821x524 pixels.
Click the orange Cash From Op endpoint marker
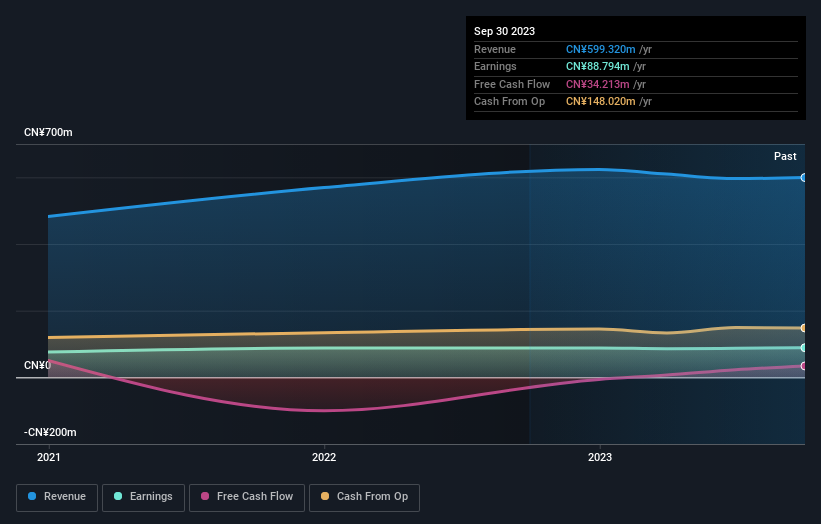click(804, 328)
